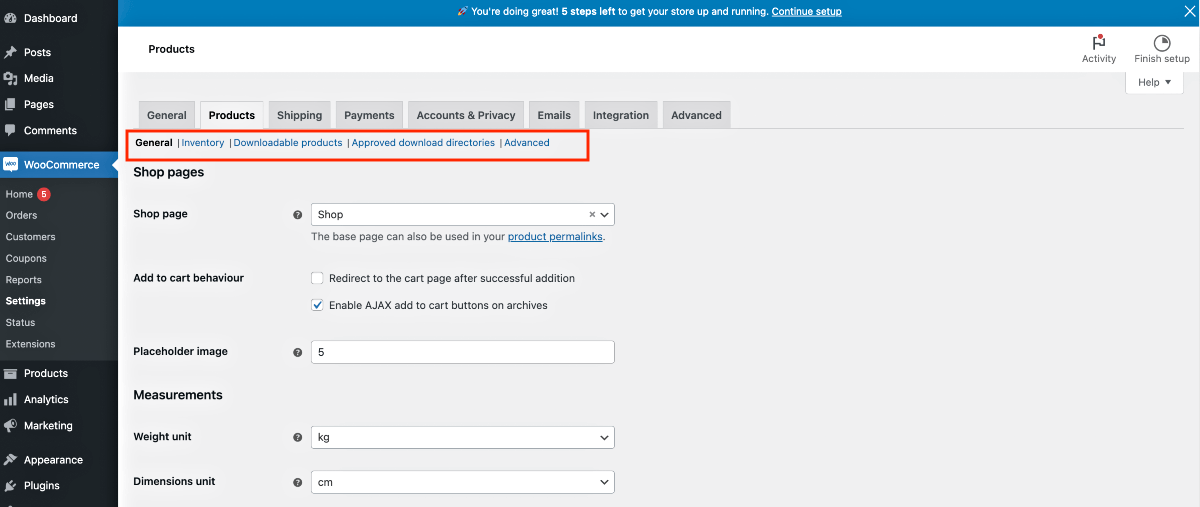Click the Pages icon in sidebar
This screenshot has height=507, width=1200.
[x=11, y=104]
